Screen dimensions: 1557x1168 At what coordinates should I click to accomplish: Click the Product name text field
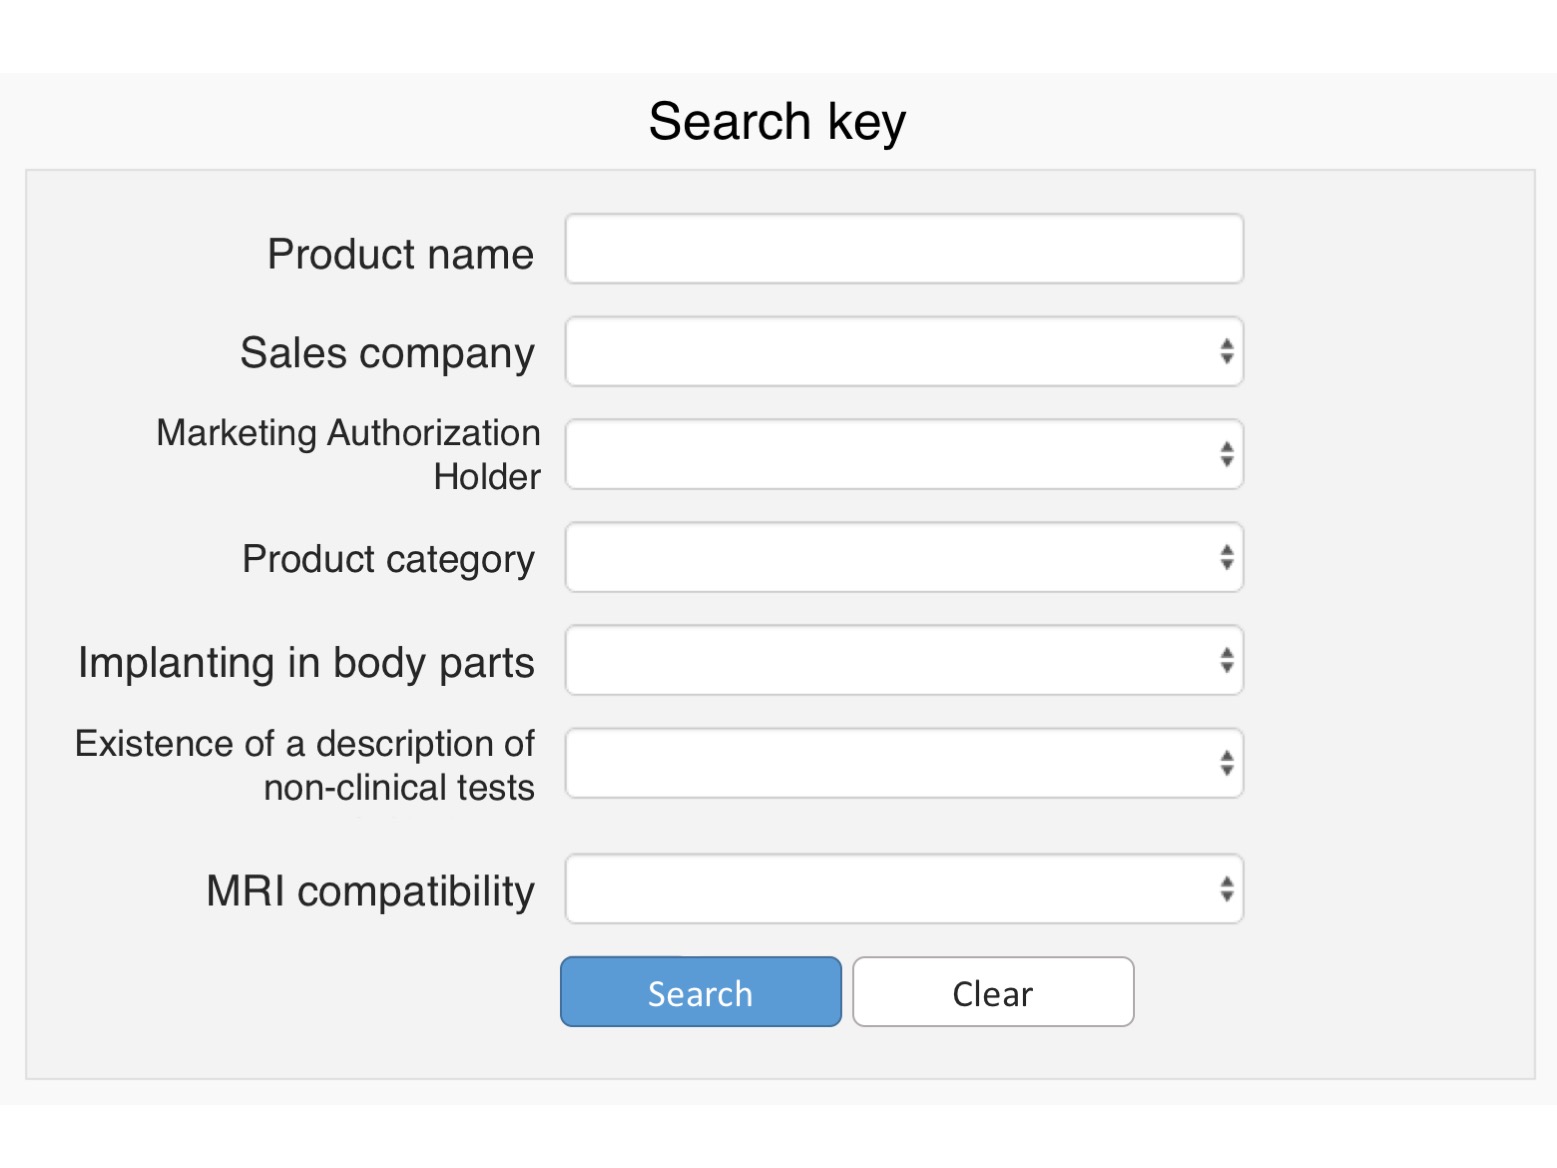(x=904, y=249)
